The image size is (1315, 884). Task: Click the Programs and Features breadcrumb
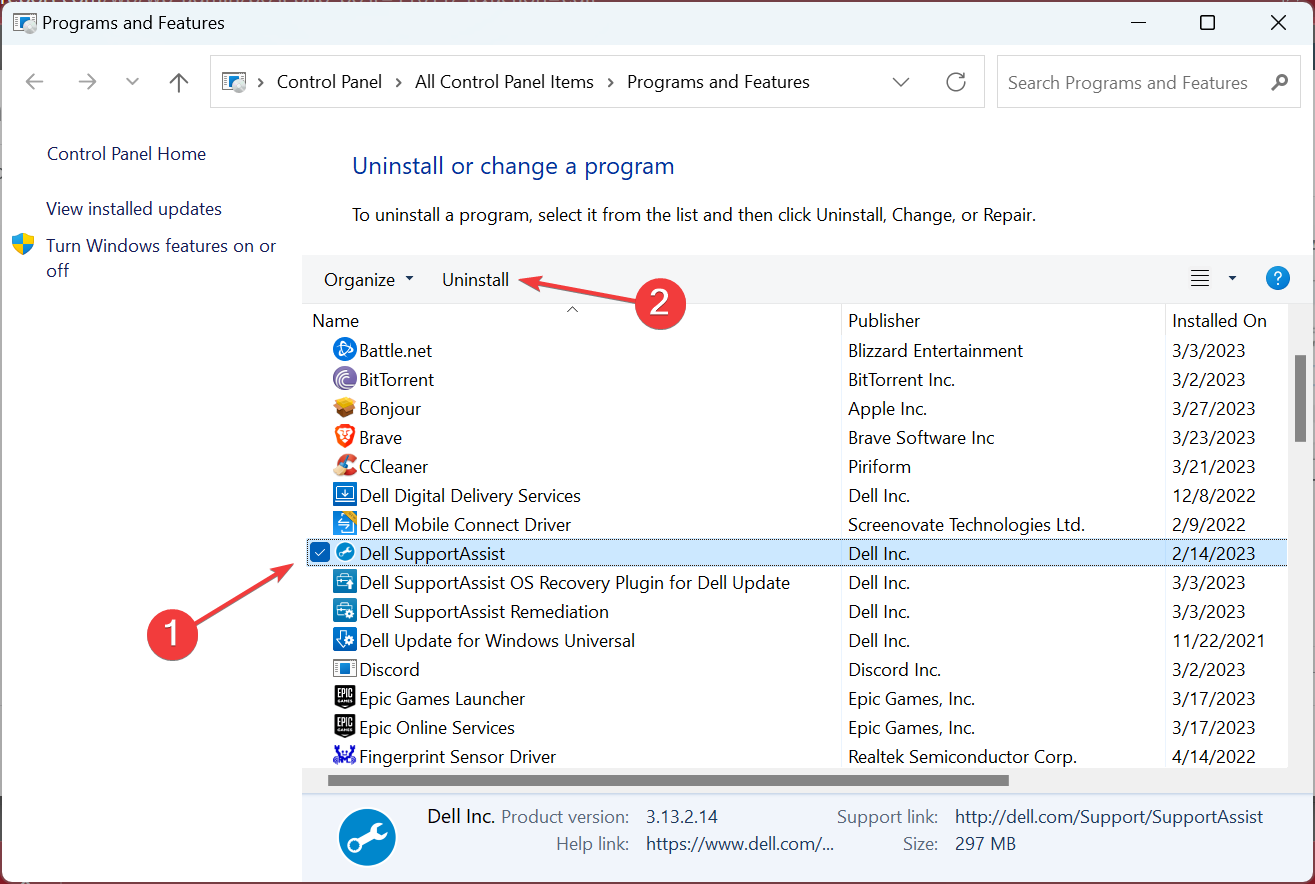(718, 82)
